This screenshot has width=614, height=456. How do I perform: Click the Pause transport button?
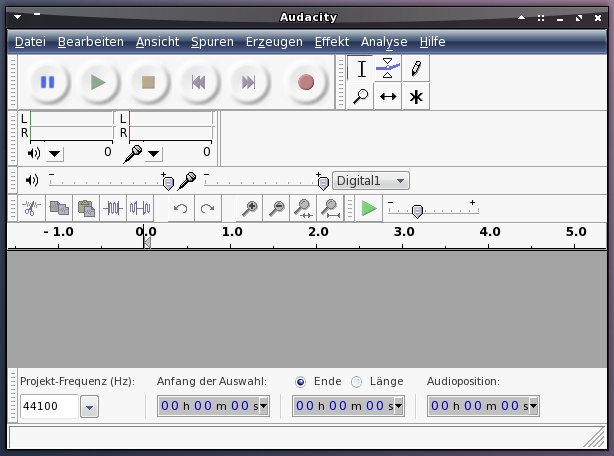(48, 83)
